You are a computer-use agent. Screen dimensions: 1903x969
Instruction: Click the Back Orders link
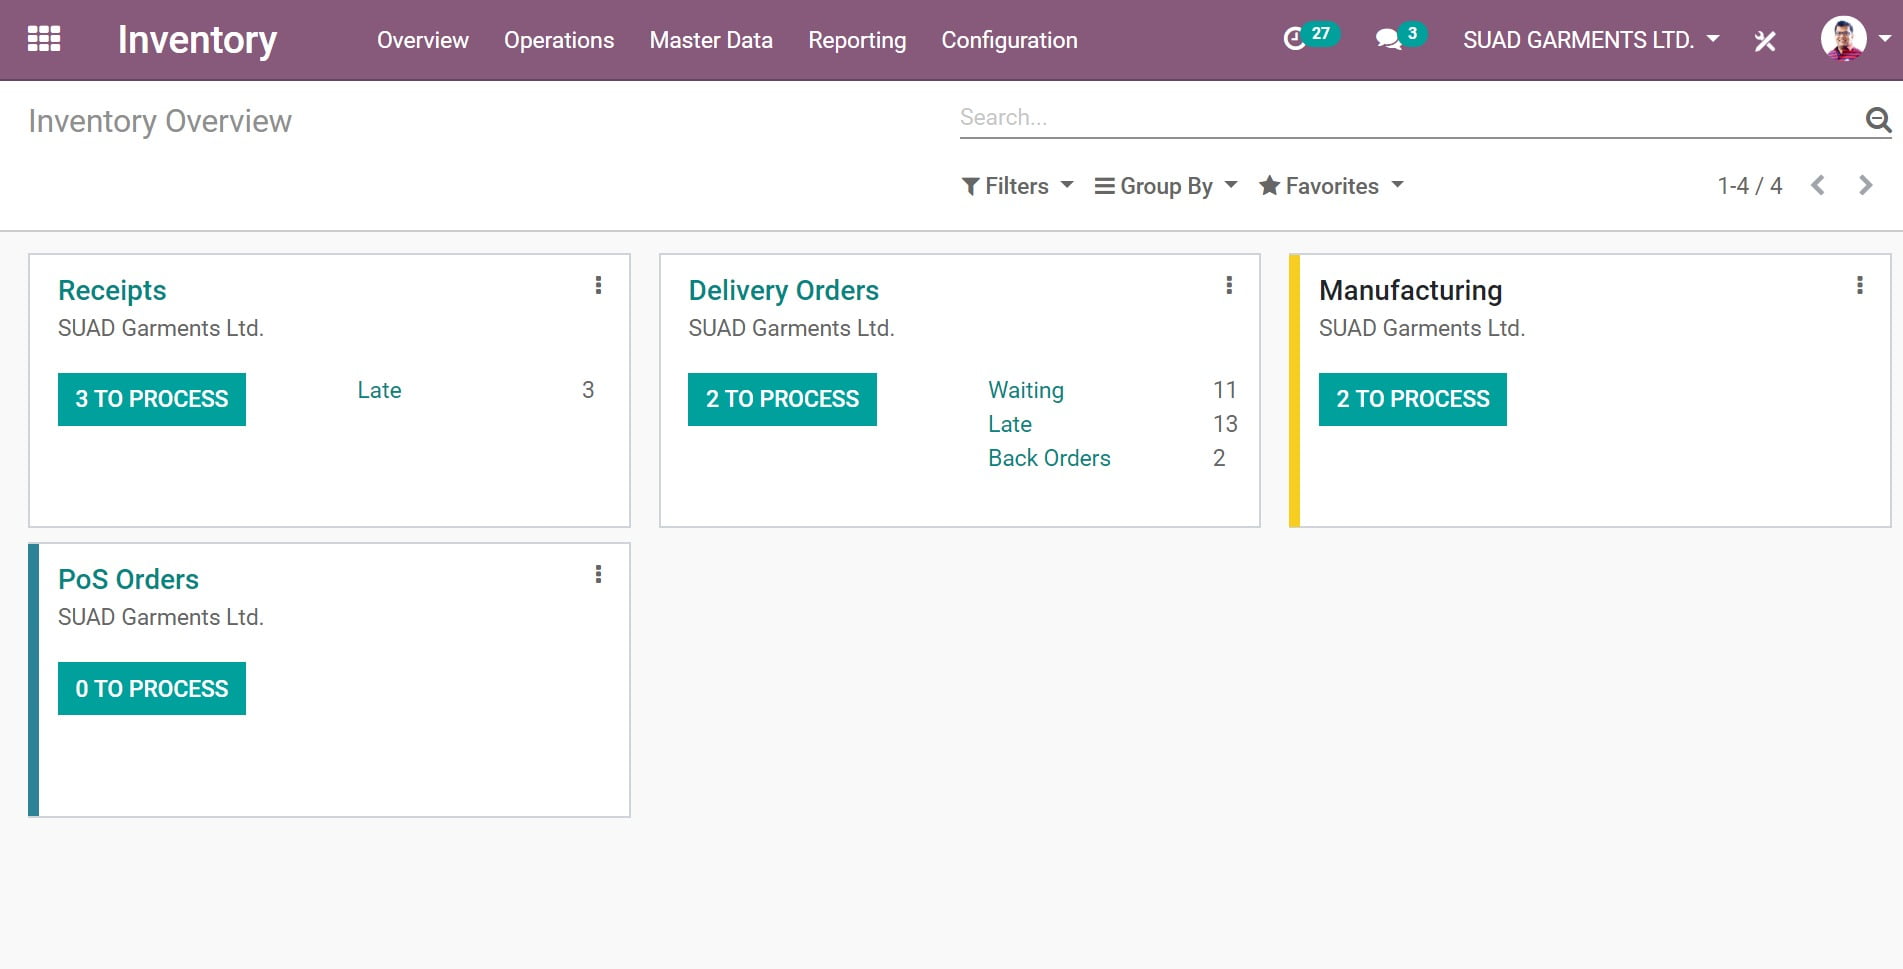tap(1049, 458)
